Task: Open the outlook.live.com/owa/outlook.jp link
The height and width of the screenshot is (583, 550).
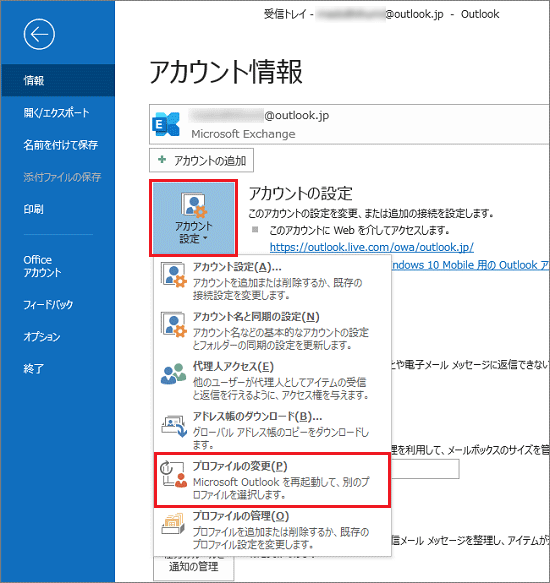Action: pos(372,247)
